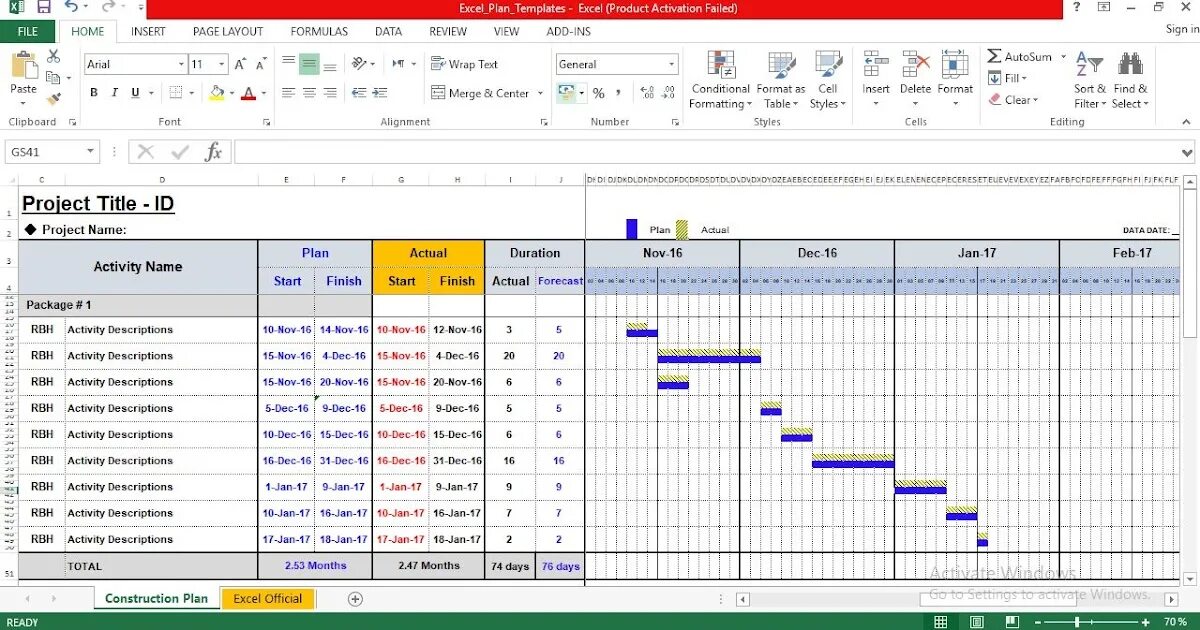Click the New Sheet plus button
This screenshot has height=630, width=1200.
coord(355,598)
